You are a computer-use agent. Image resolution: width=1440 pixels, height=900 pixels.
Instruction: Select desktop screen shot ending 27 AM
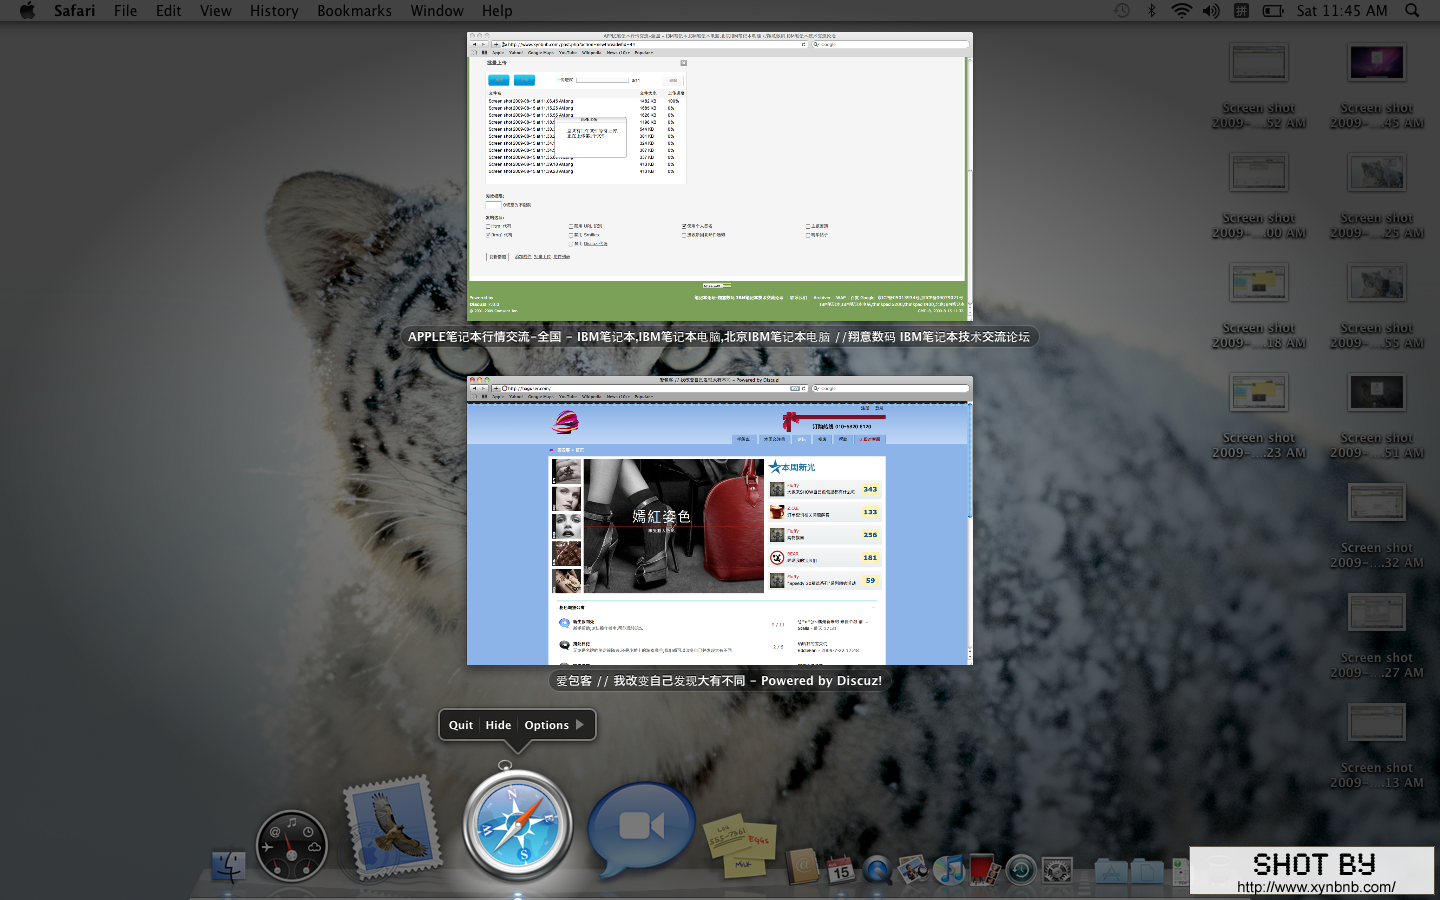(1377, 637)
